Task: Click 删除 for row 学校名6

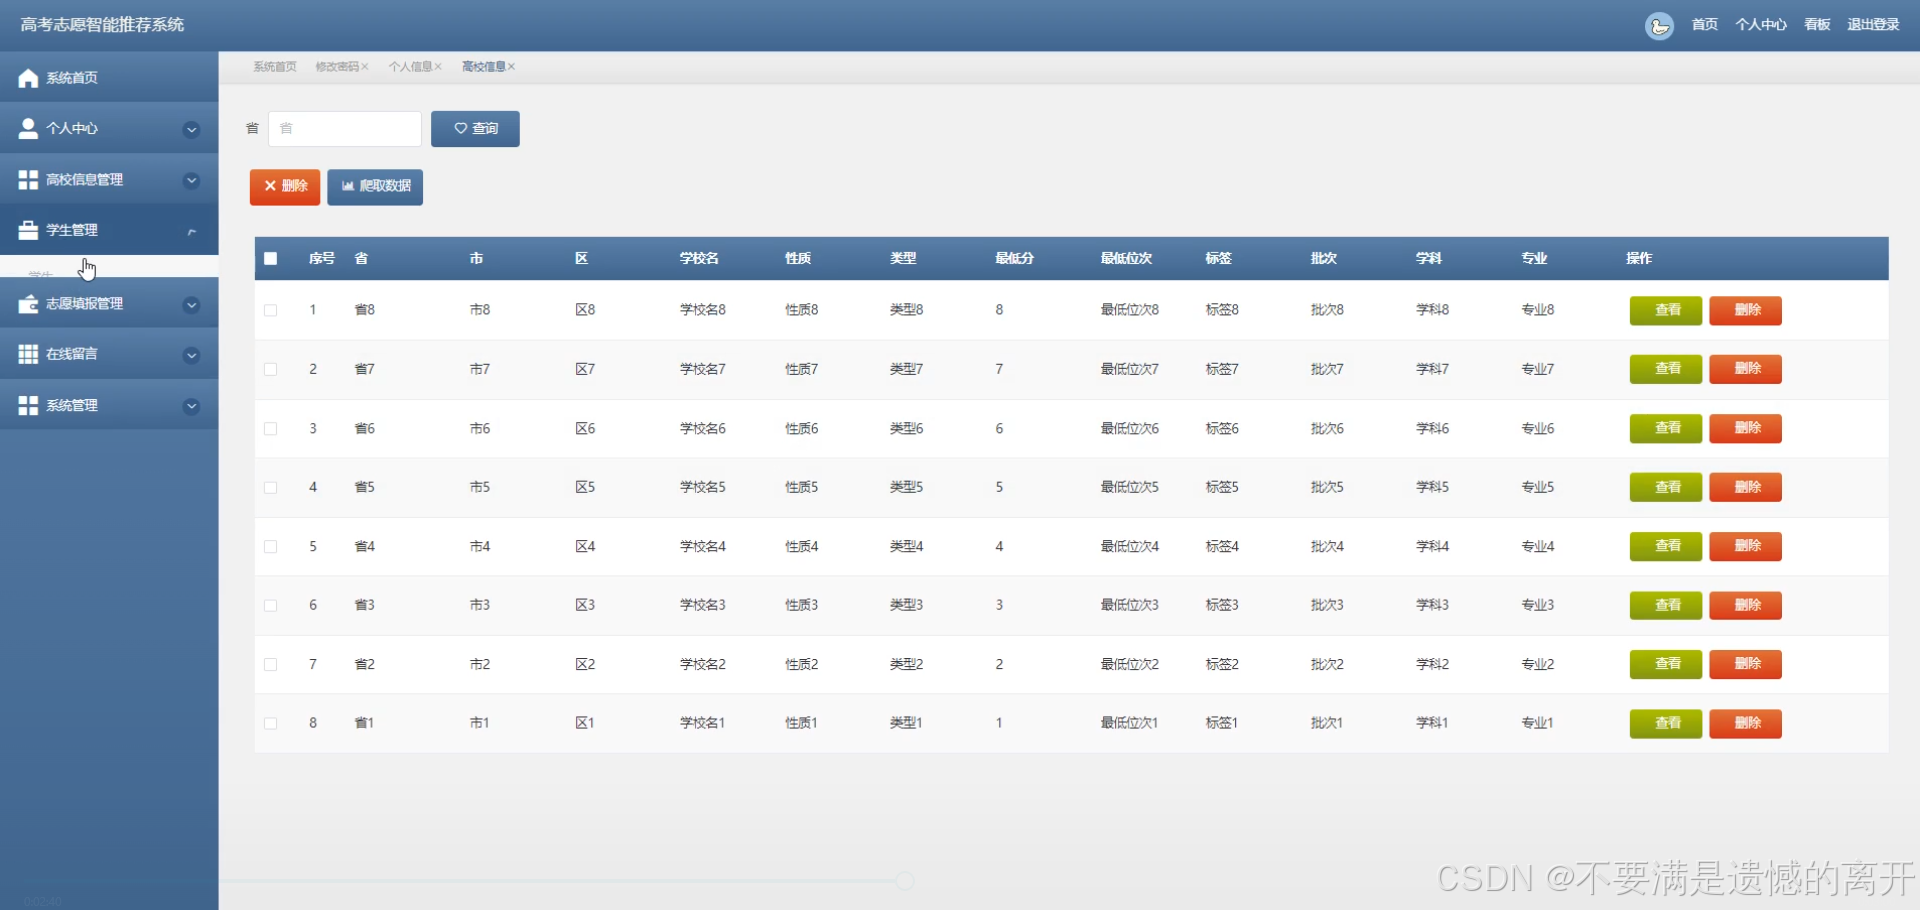Action: pos(1746,428)
